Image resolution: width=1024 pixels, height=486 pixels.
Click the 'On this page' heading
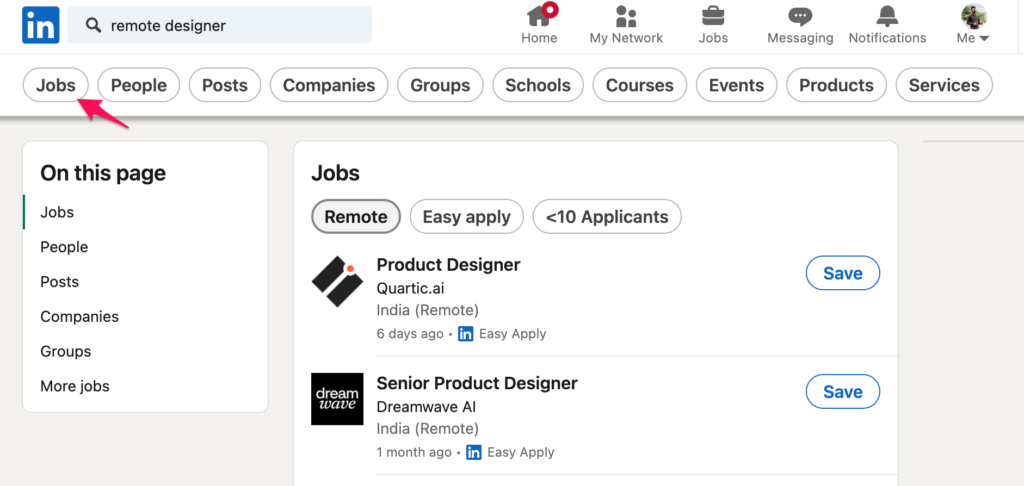[103, 173]
